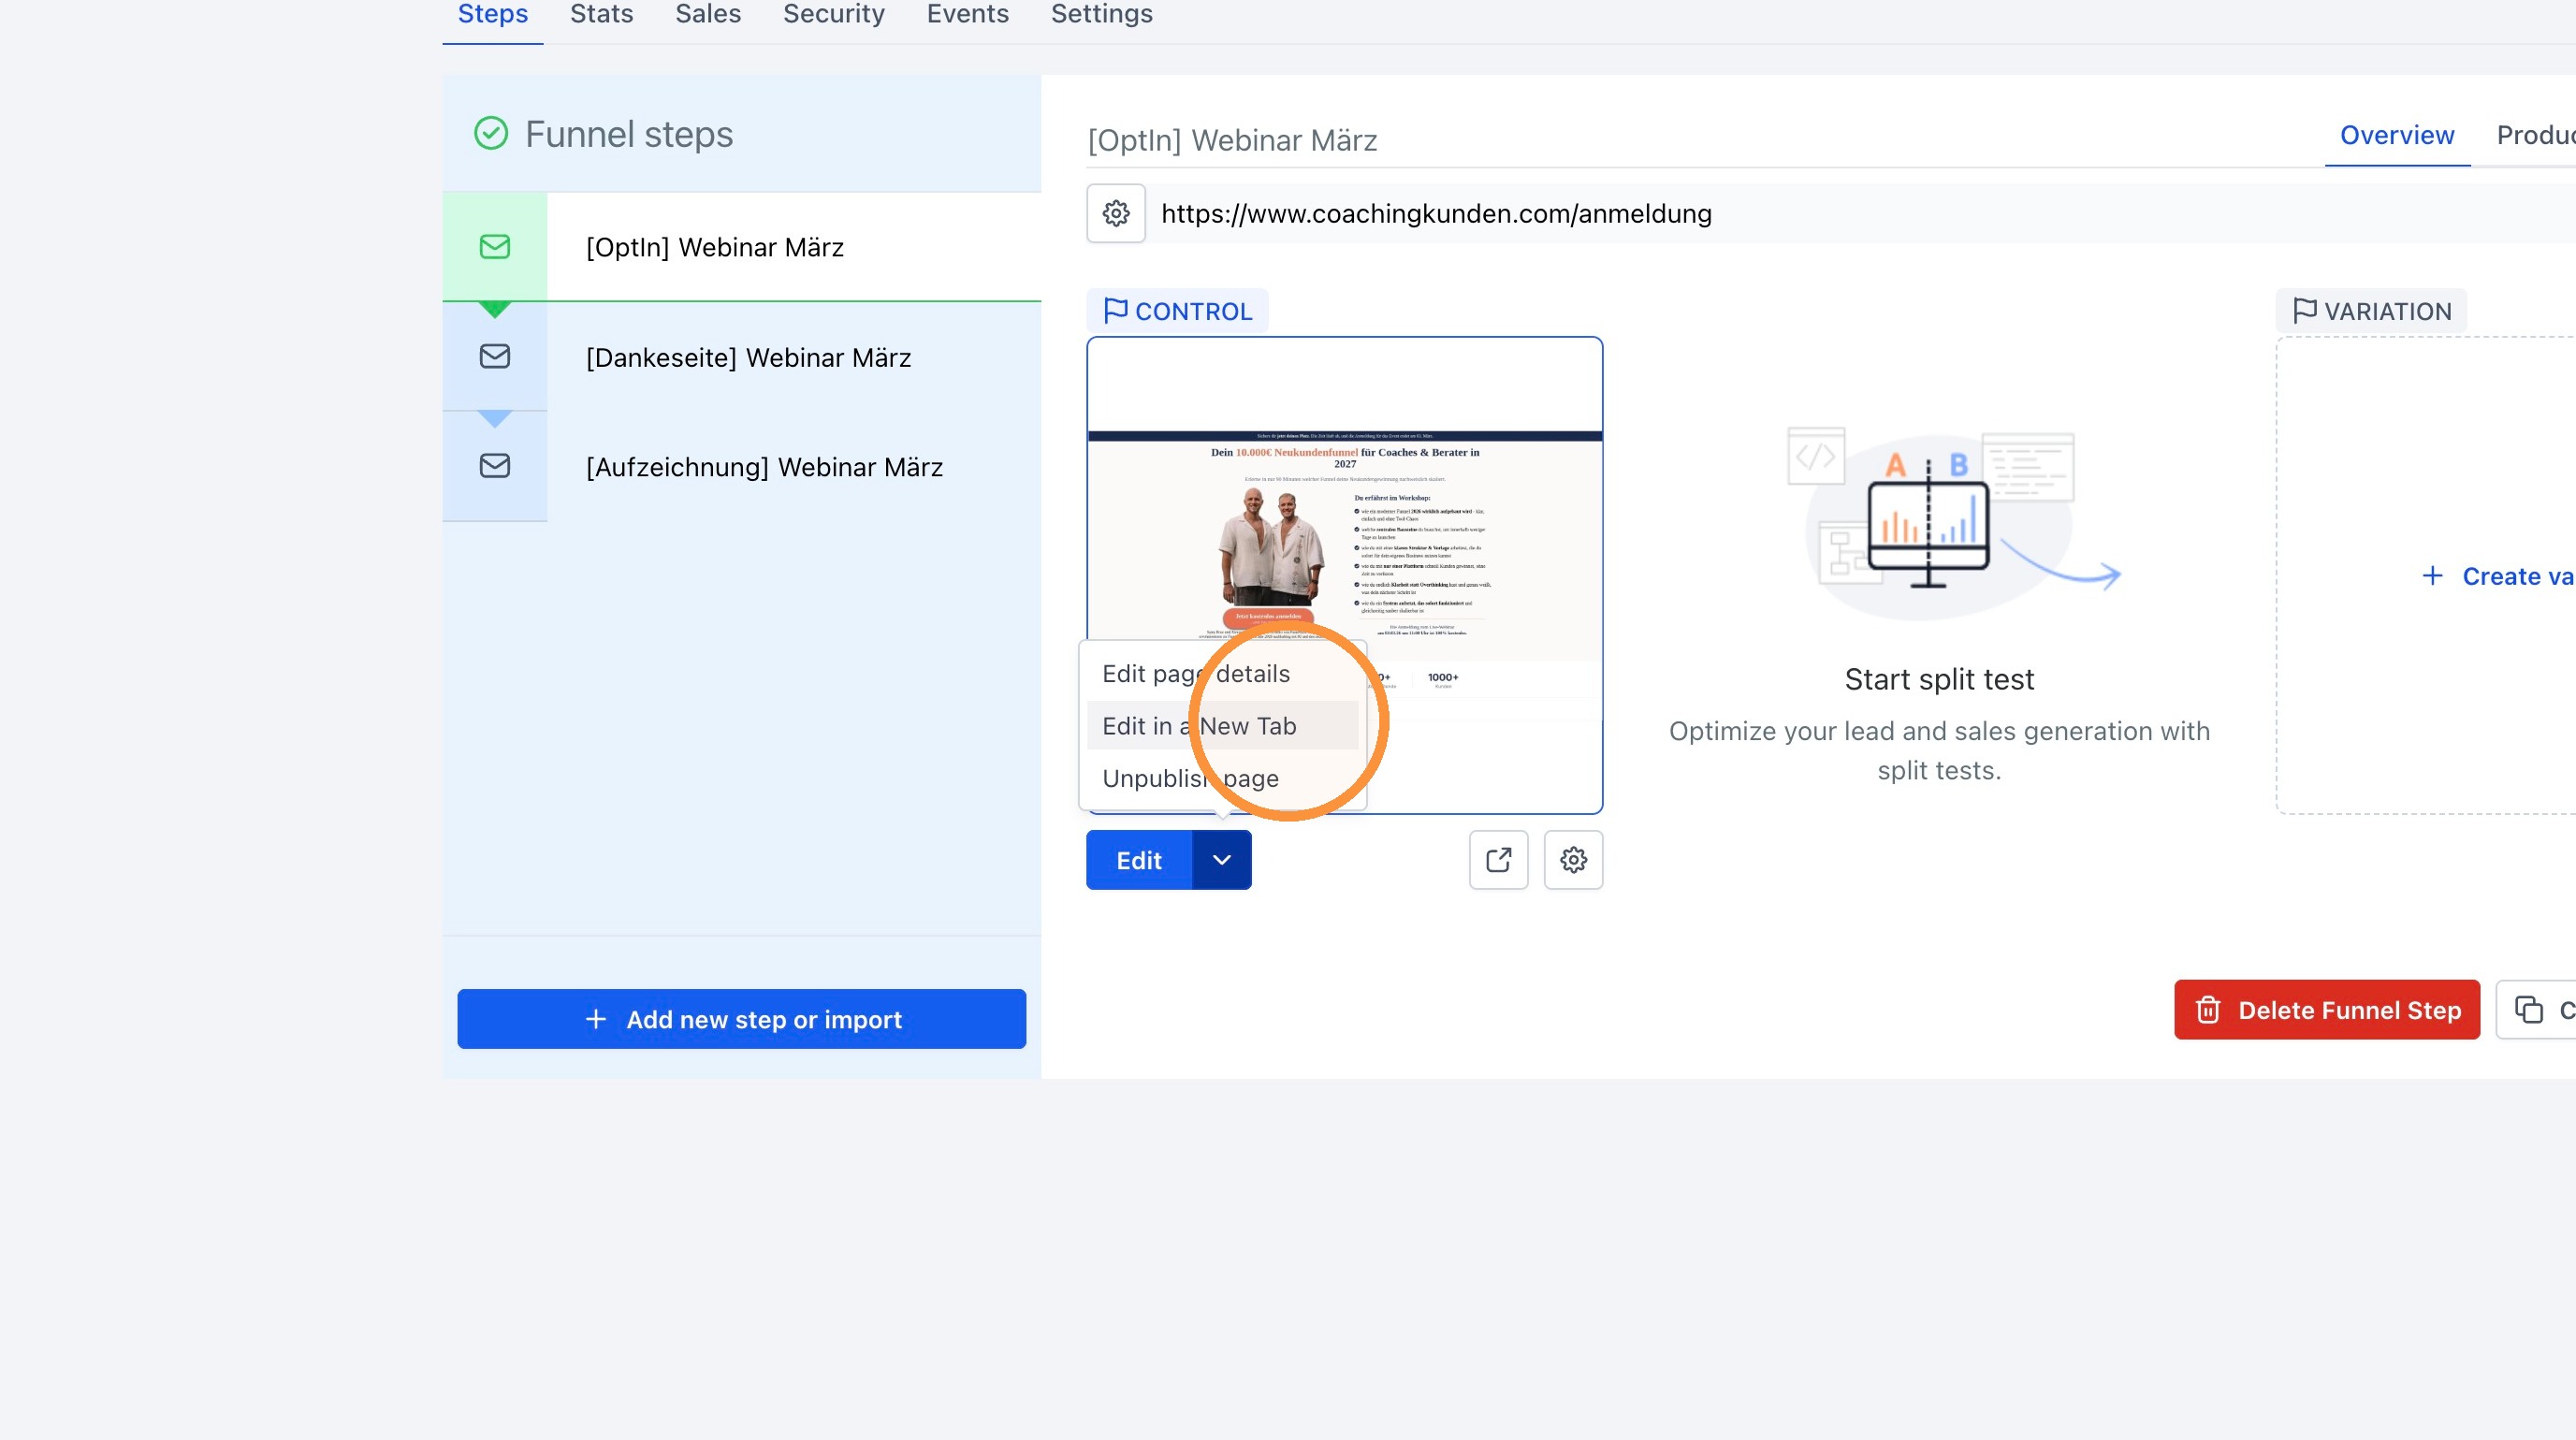Open page settings gear under Control thumbnail

[1573, 860]
